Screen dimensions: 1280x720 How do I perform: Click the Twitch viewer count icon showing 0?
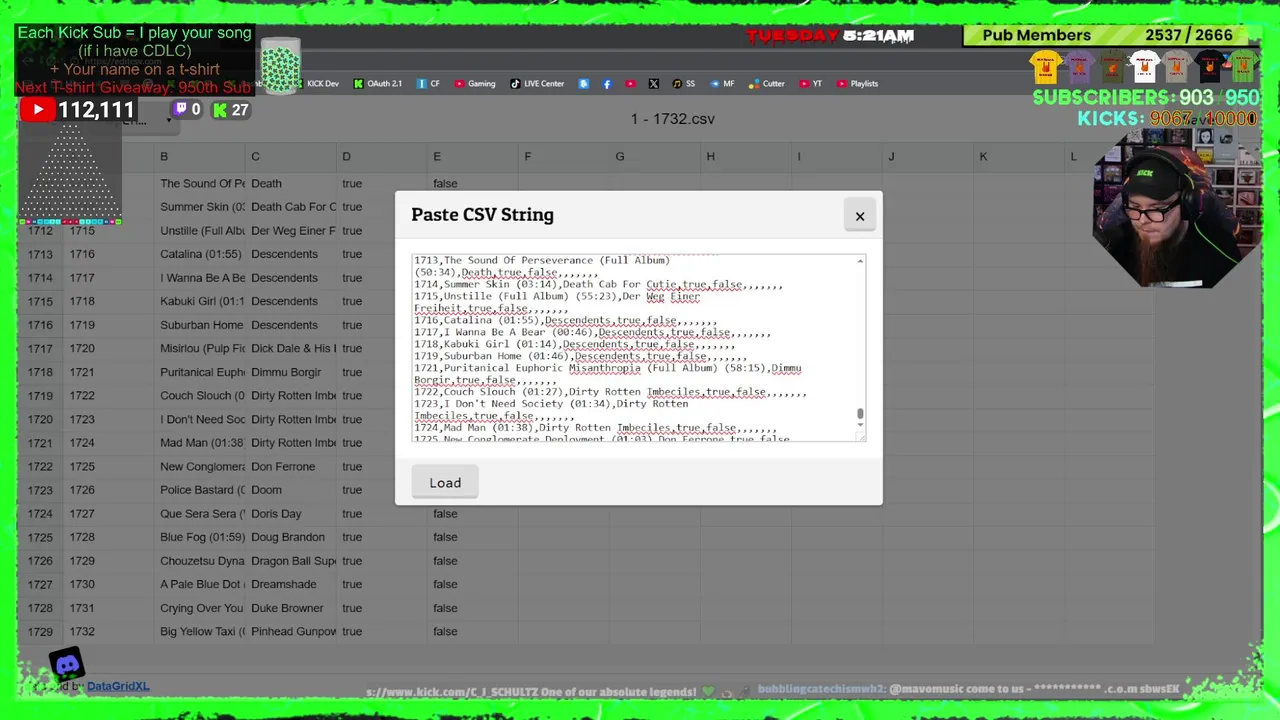(x=180, y=110)
